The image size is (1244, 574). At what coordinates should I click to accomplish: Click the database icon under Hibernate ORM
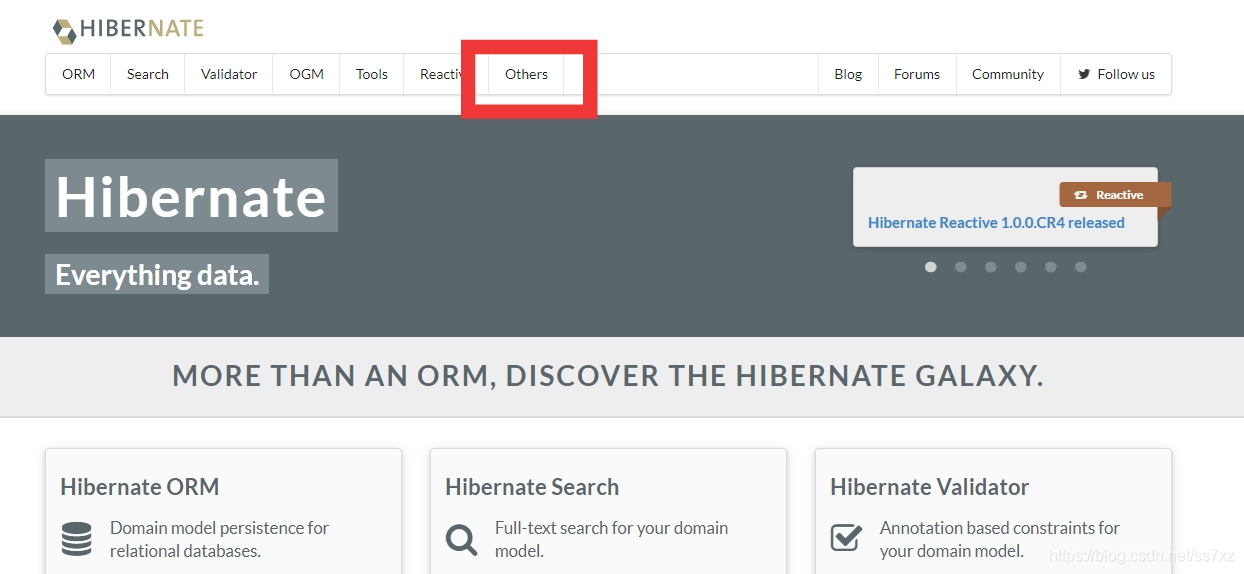coord(76,538)
